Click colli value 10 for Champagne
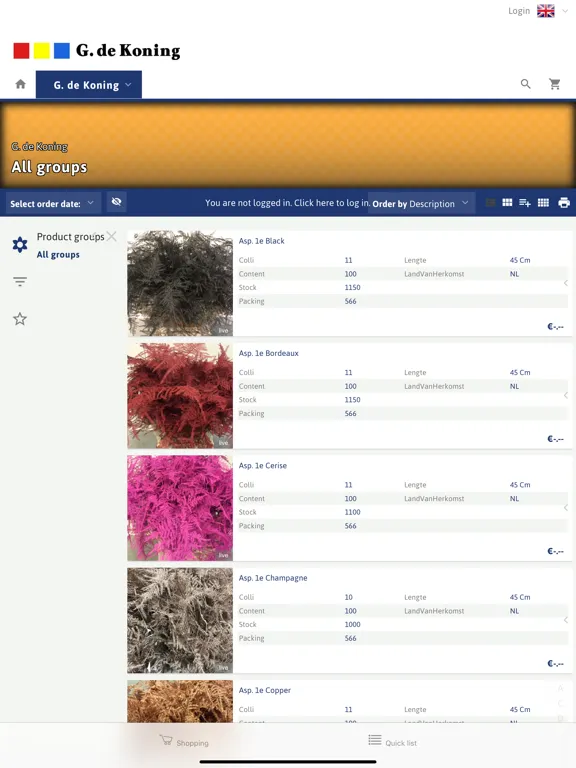The height and width of the screenshot is (768, 576). coord(348,597)
